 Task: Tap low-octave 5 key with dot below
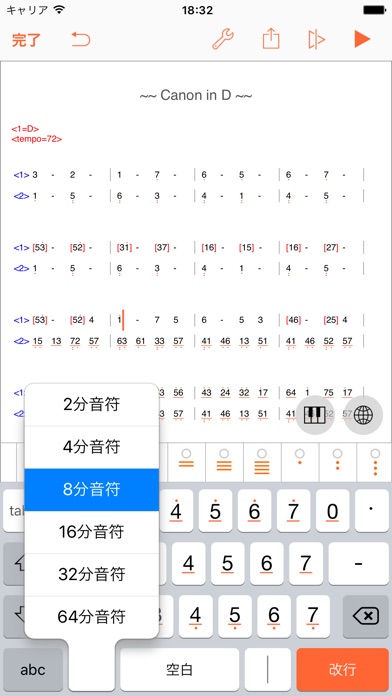(x=235, y=616)
